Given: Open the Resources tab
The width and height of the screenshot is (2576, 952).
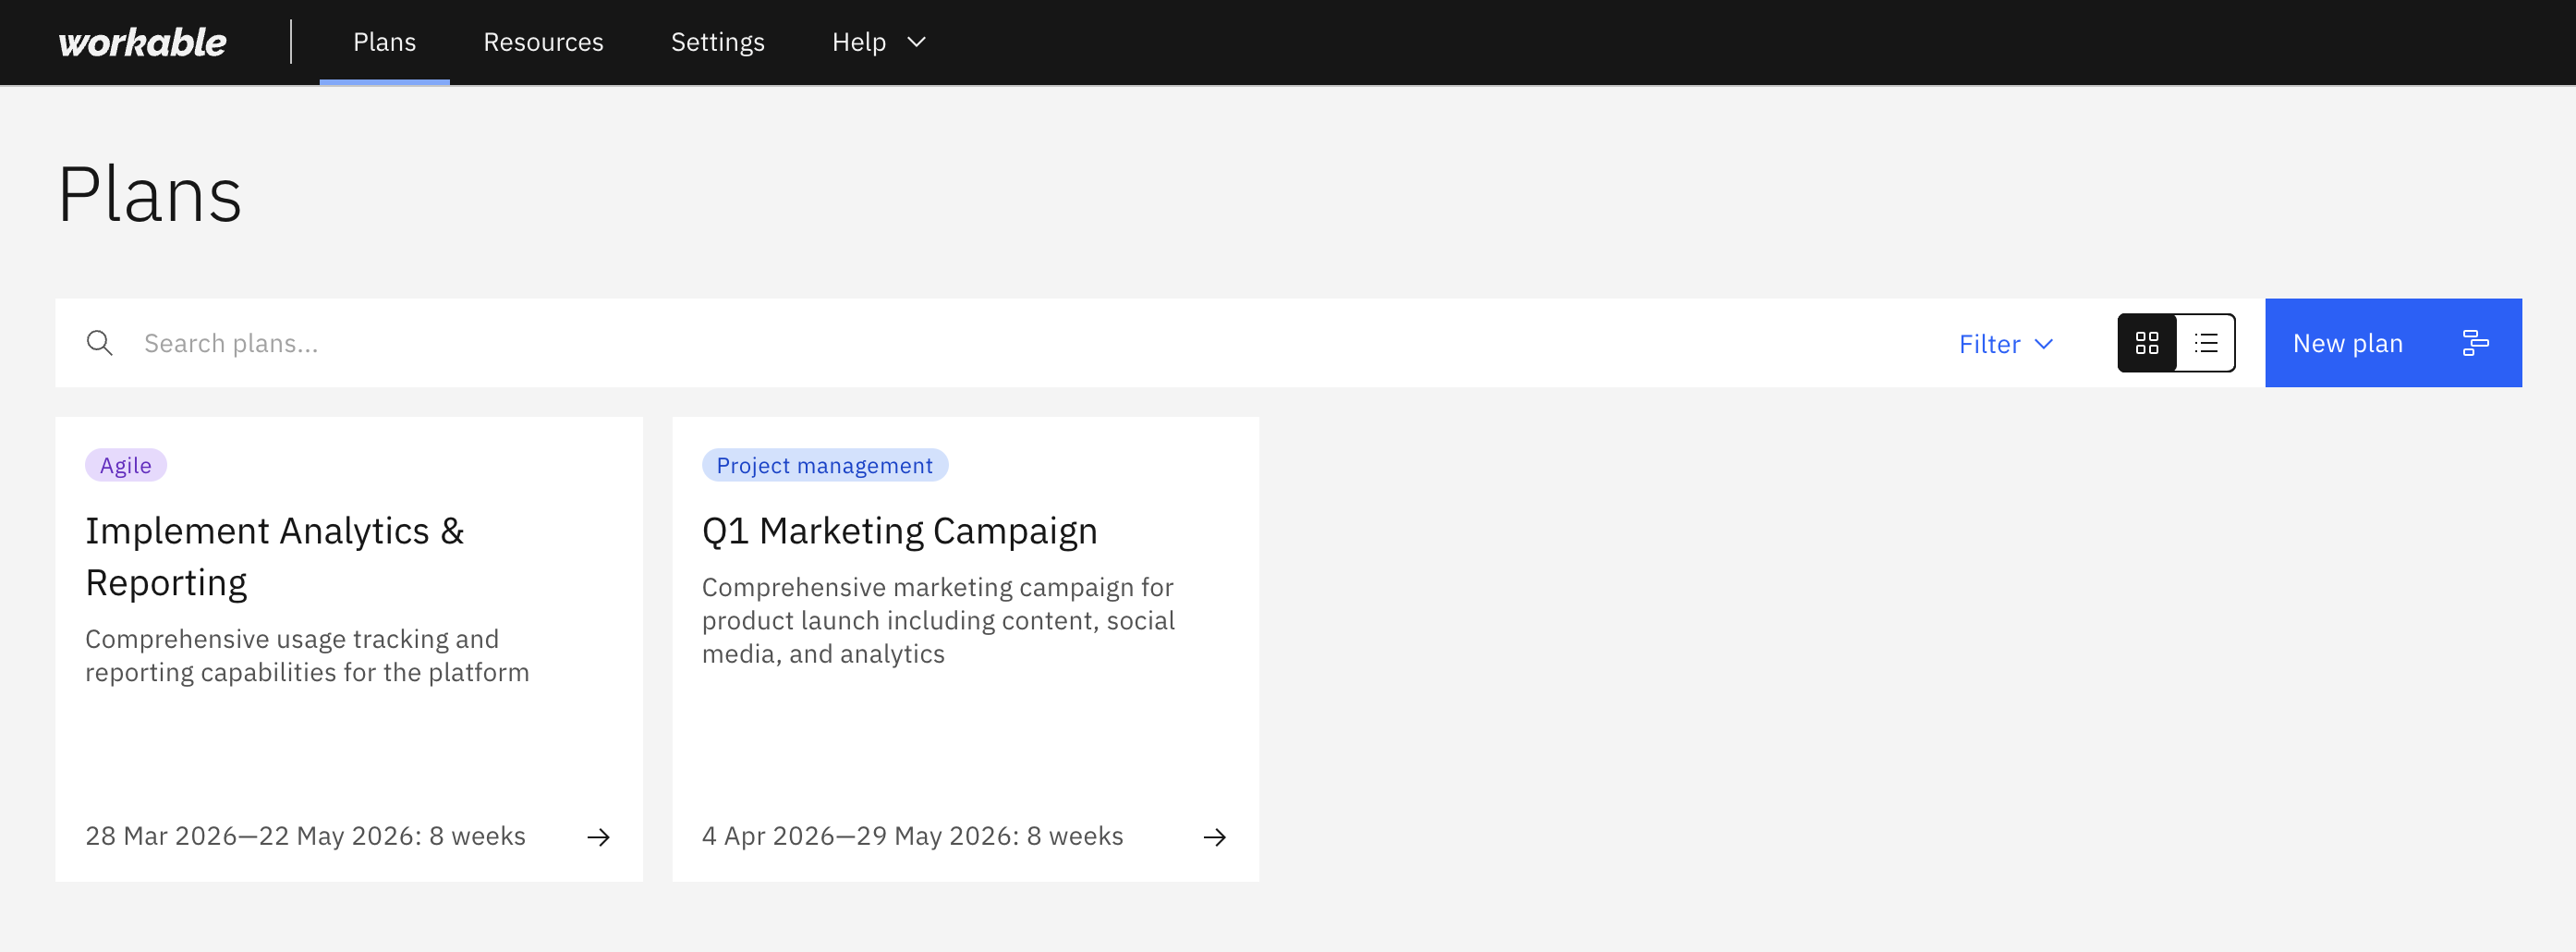Looking at the screenshot, I should 543,42.
